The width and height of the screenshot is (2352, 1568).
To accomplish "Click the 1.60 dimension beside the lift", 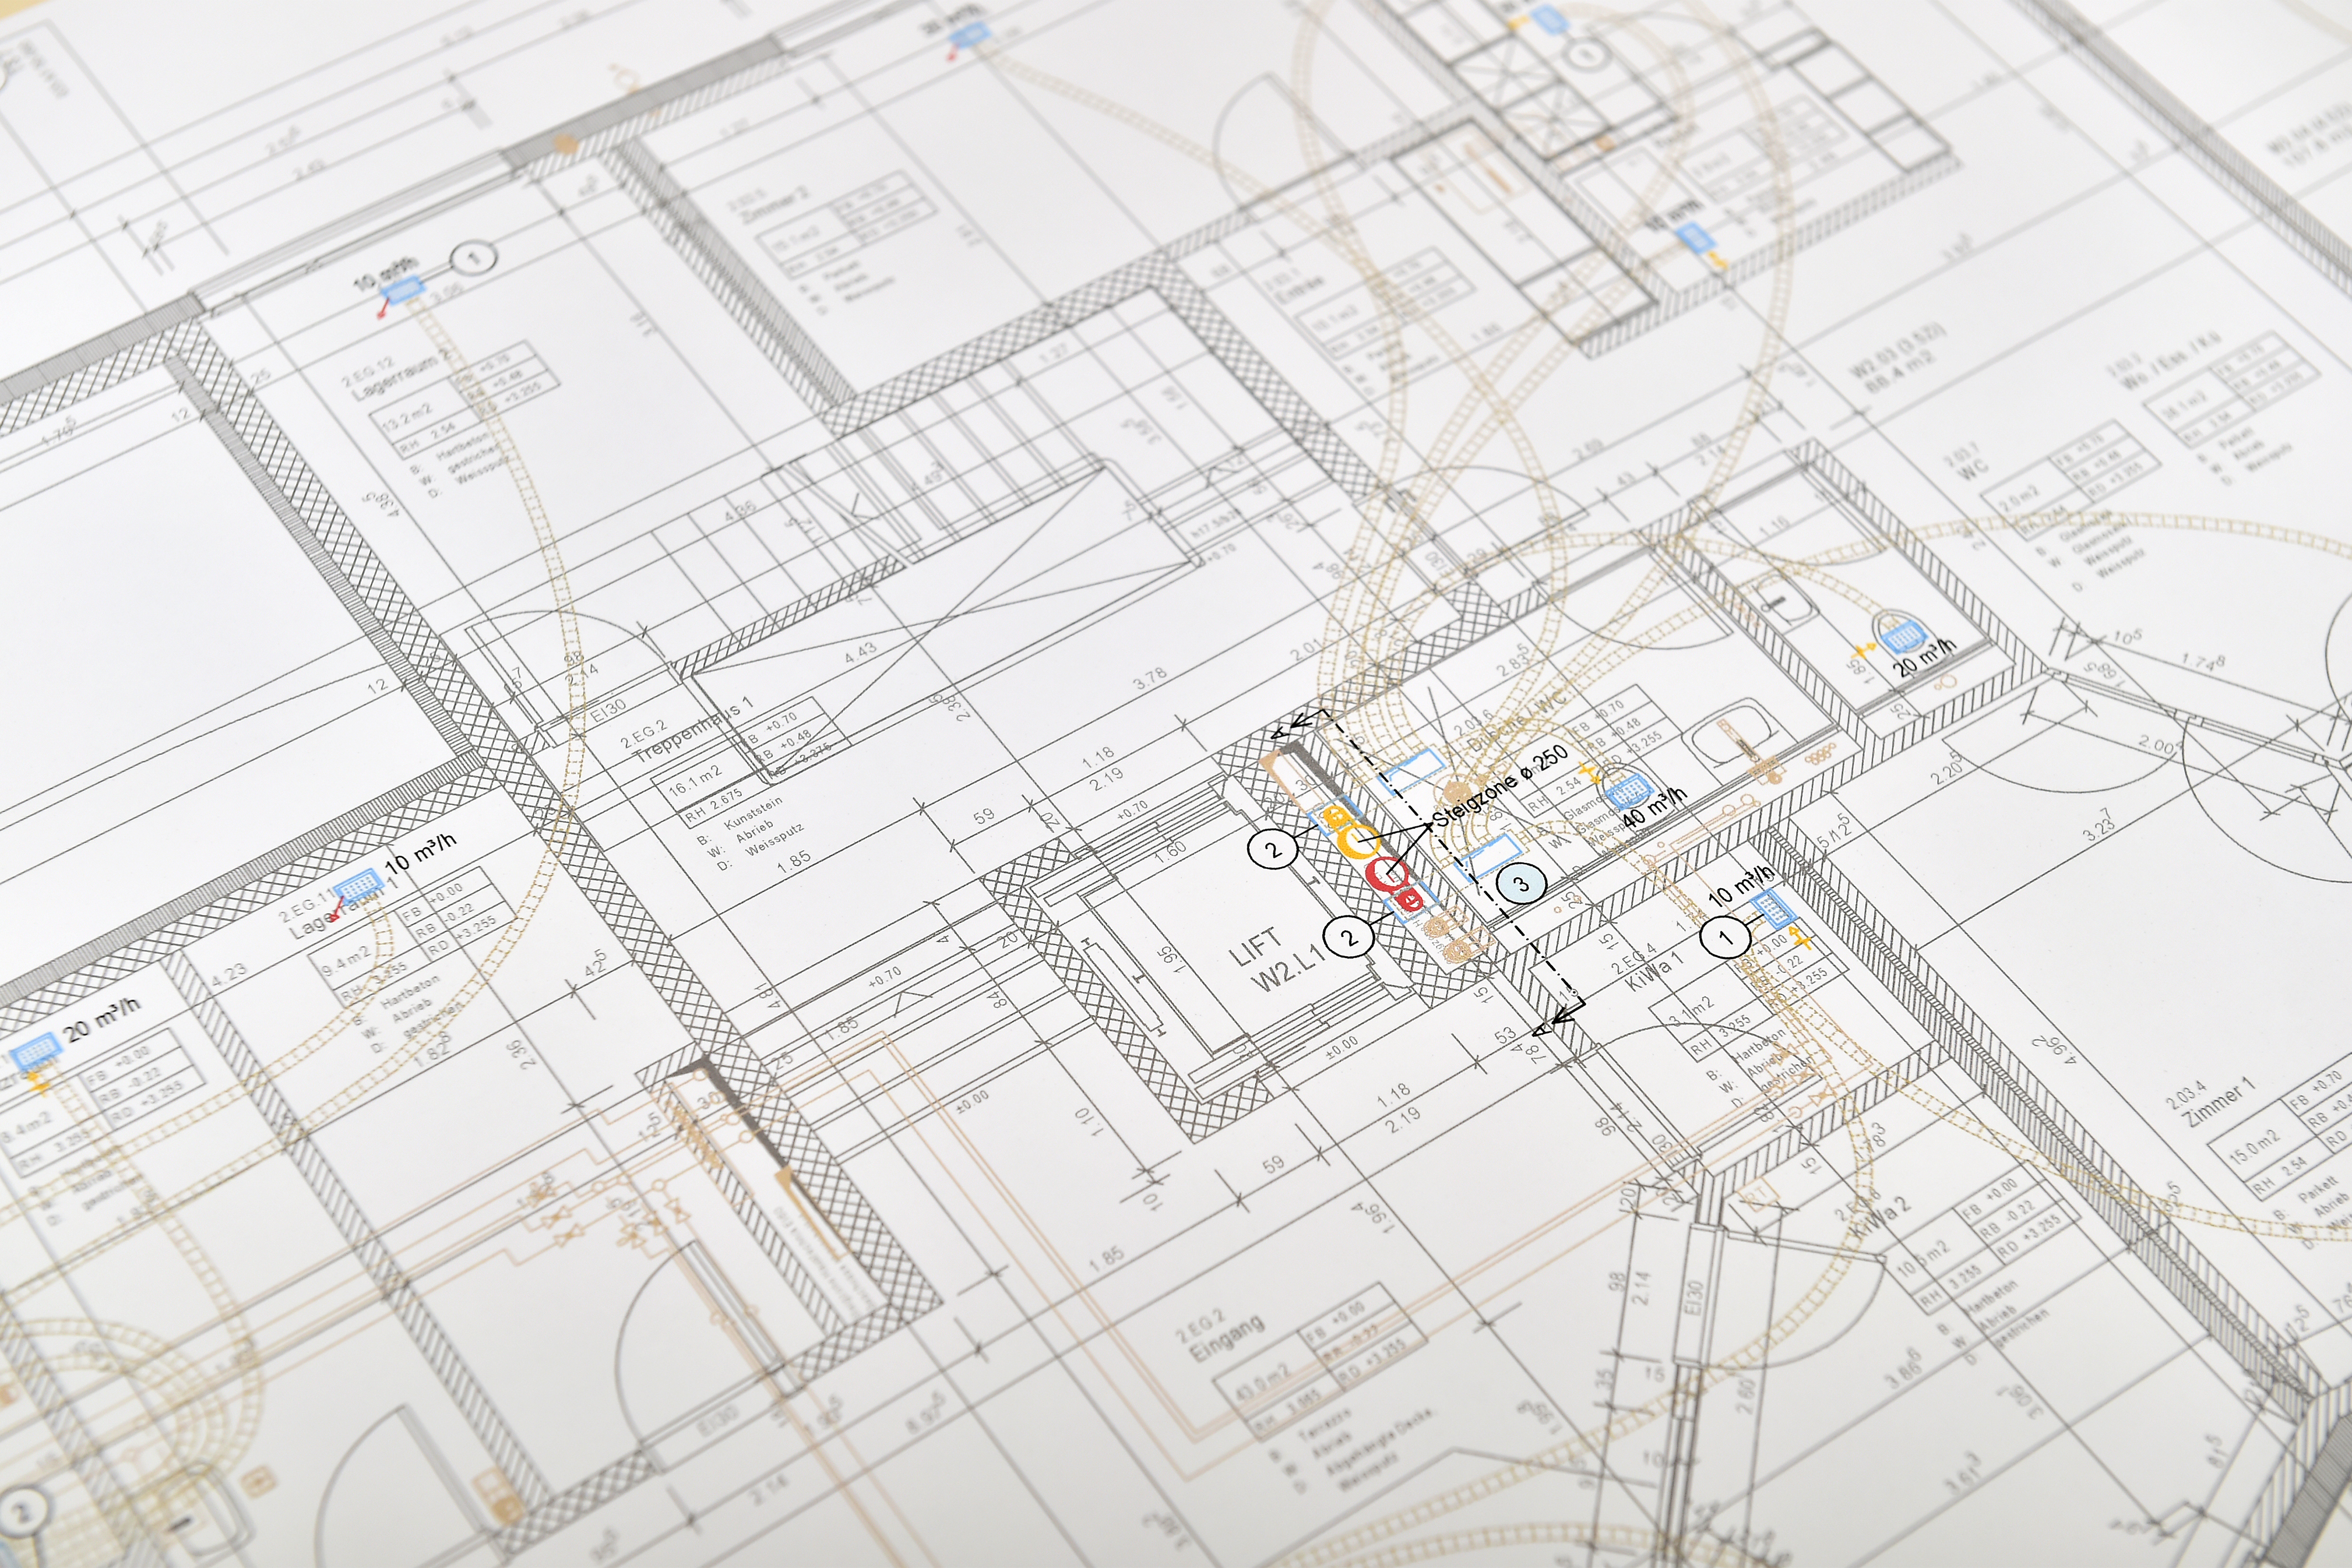I will pos(1170,851).
